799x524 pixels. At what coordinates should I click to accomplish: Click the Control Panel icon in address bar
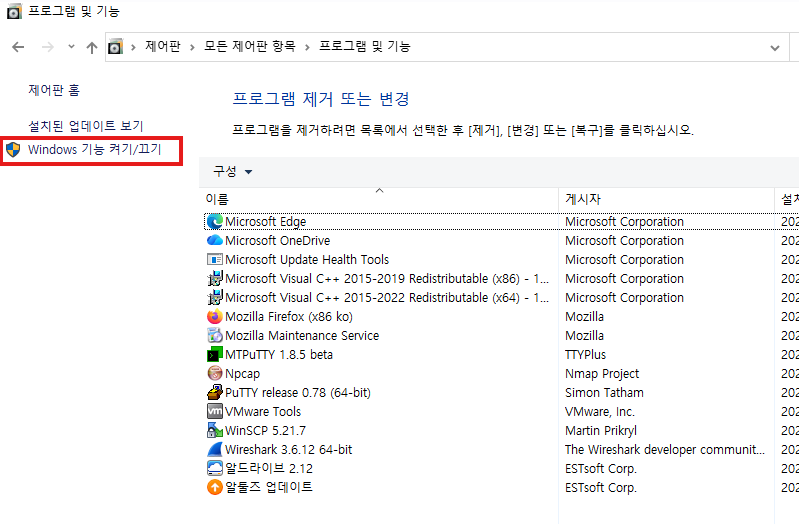116,47
